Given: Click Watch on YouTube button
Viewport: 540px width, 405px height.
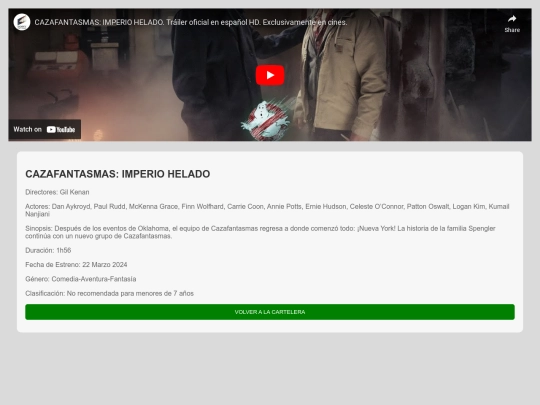Looking at the screenshot, I should tap(44, 129).
